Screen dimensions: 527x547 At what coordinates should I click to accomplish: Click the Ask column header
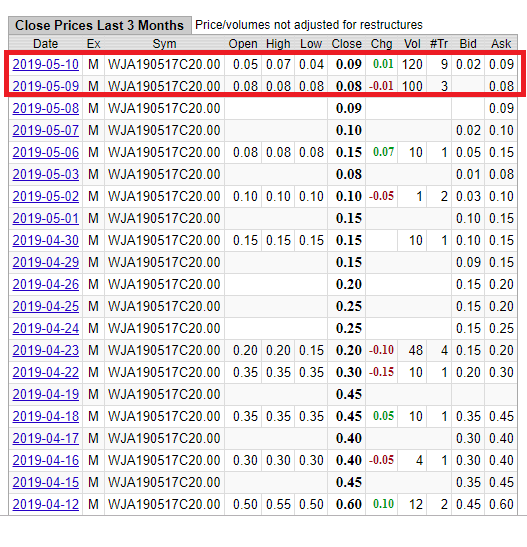501,44
